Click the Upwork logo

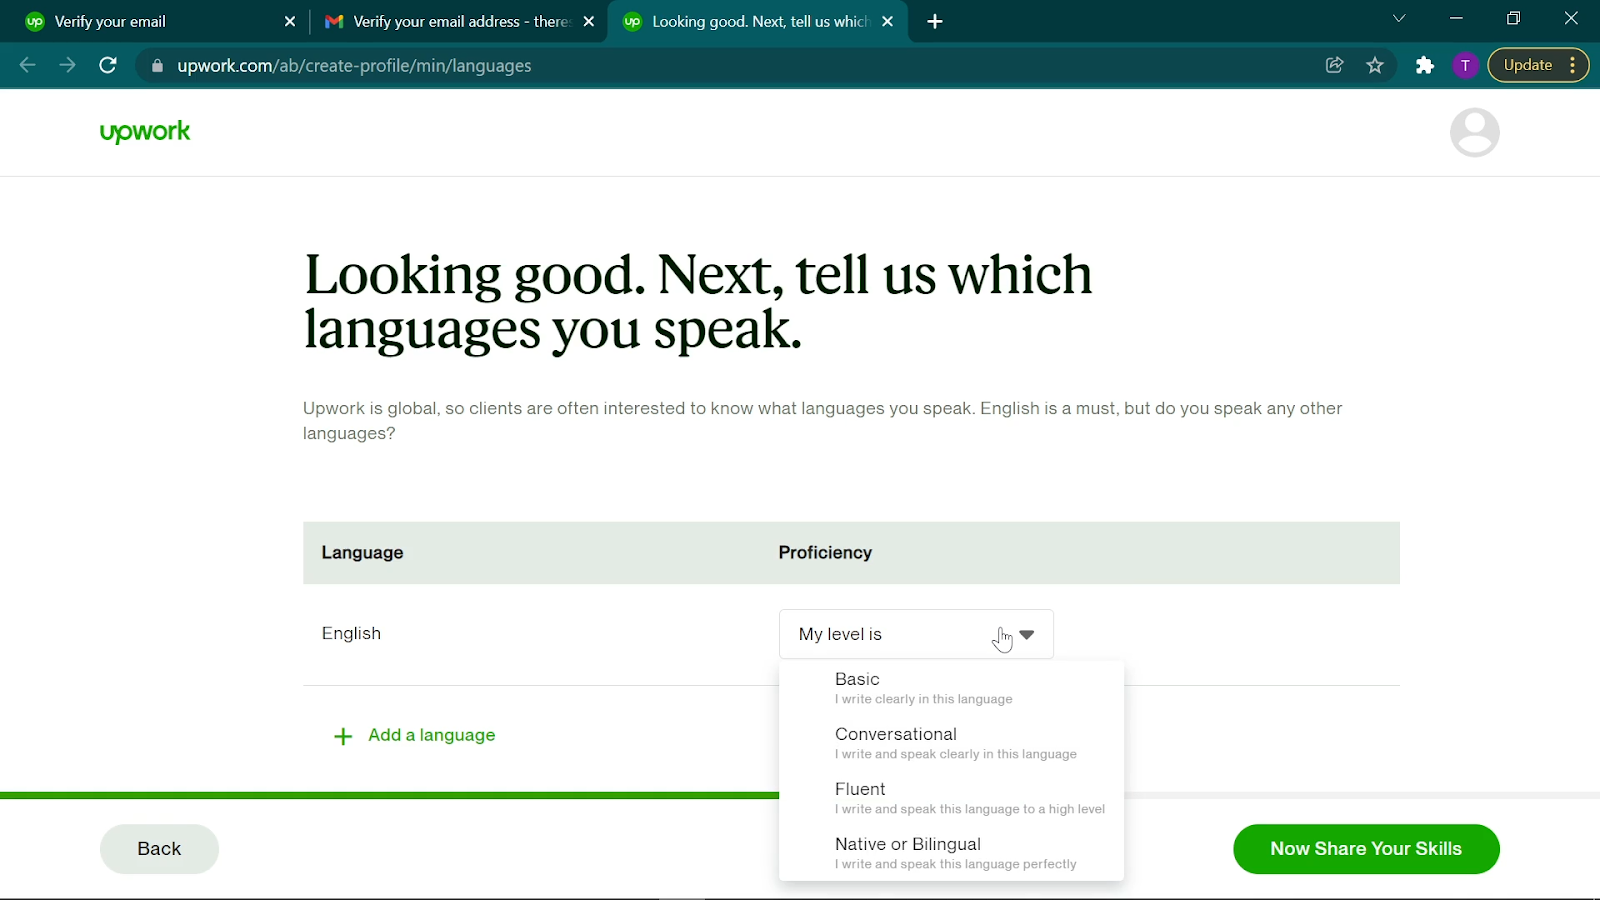(x=145, y=132)
